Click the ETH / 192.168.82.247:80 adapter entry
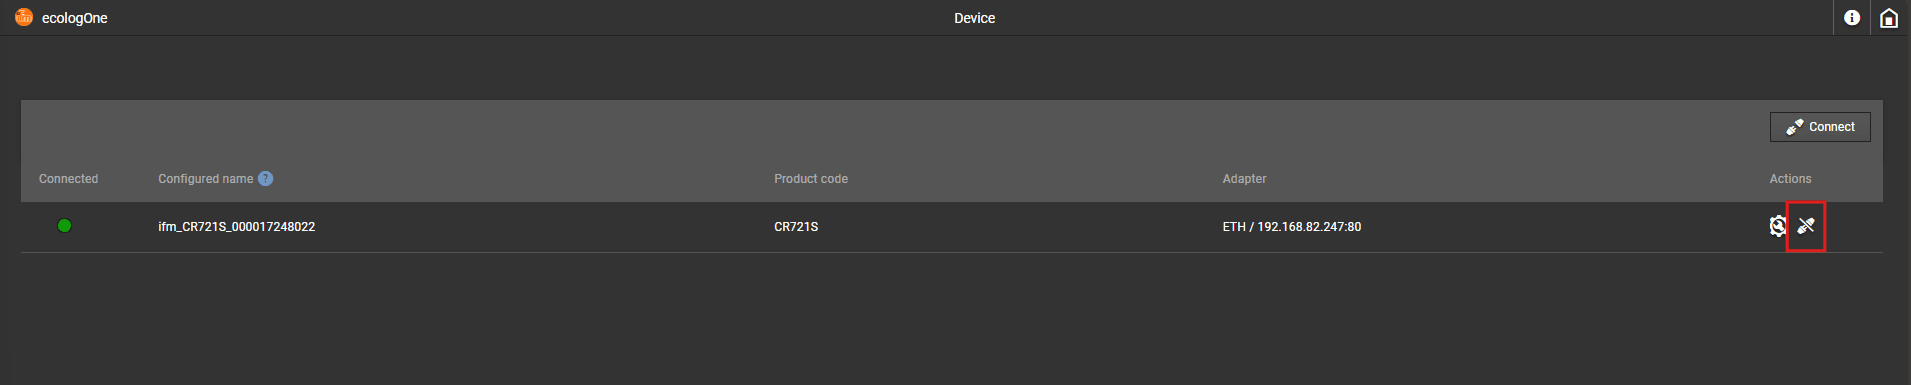 pyautogui.click(x=1291, y=227)
